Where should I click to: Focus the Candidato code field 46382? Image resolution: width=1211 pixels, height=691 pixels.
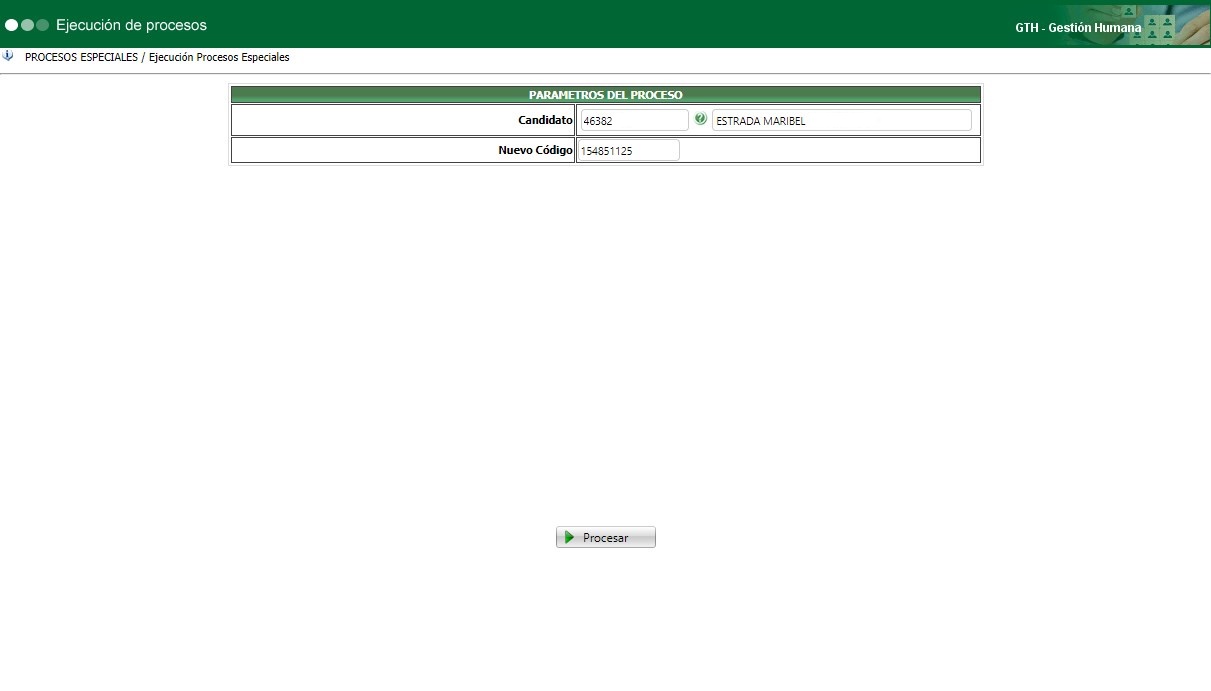pyautogui.click(x=634, y=120)
